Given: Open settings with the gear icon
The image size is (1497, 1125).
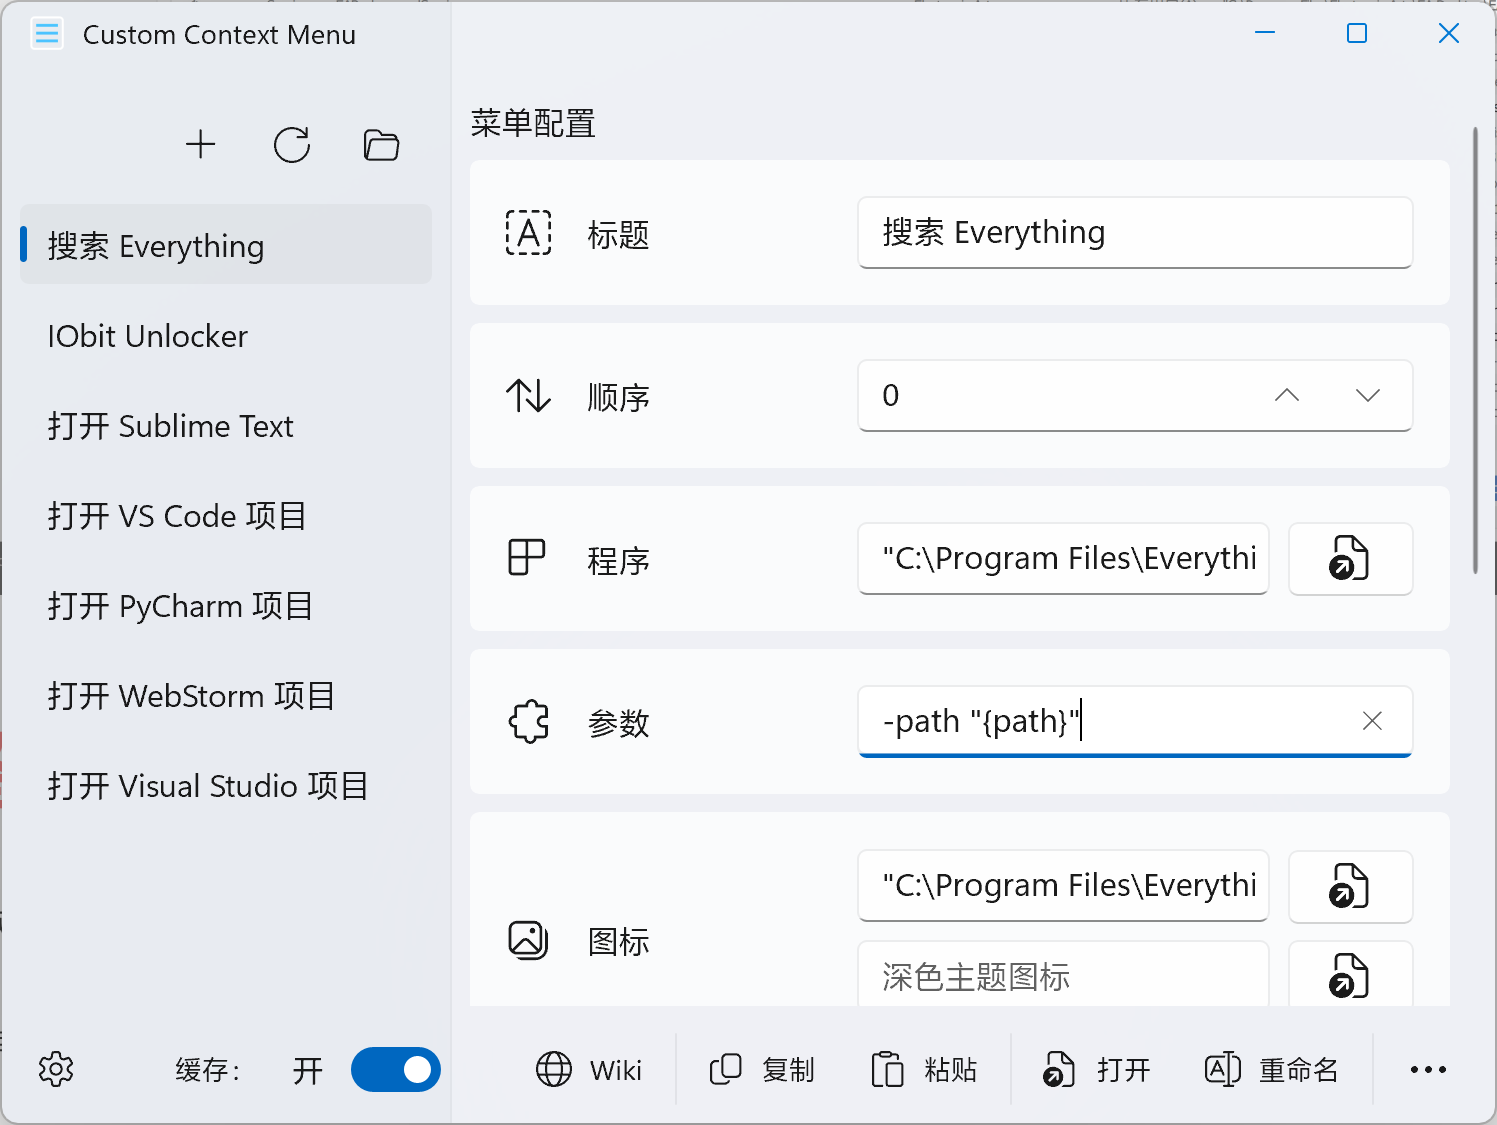Looking at the screenshot, I should 56,1069.
